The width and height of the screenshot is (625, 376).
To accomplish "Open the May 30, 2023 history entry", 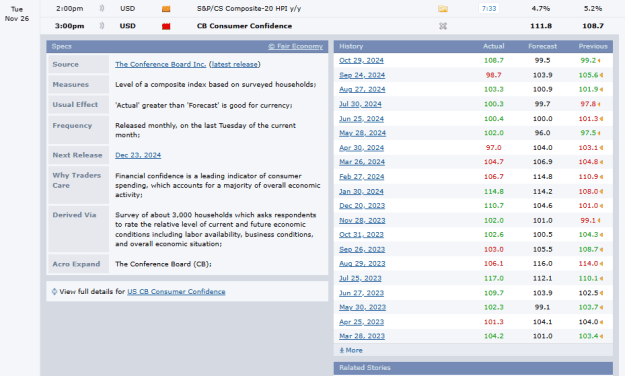I will click(x=362, y=307).
